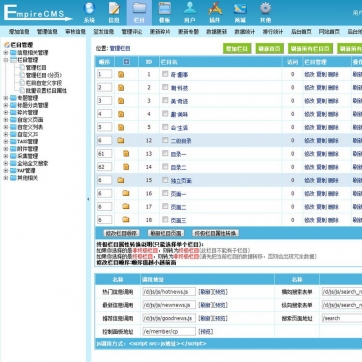Click the file icon in ID 14 row
This screenshot has height=362, width=362.
point(126,167)
